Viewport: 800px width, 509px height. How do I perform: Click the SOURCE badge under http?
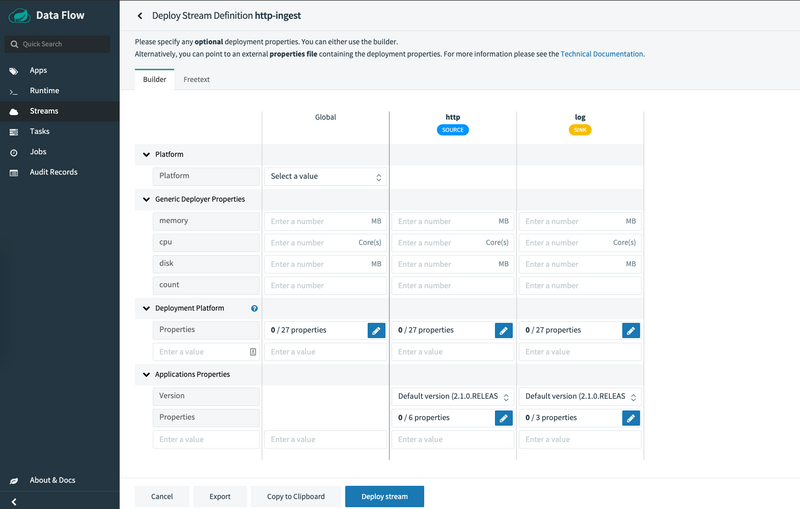pyautogui.click(x=453, y=130)
